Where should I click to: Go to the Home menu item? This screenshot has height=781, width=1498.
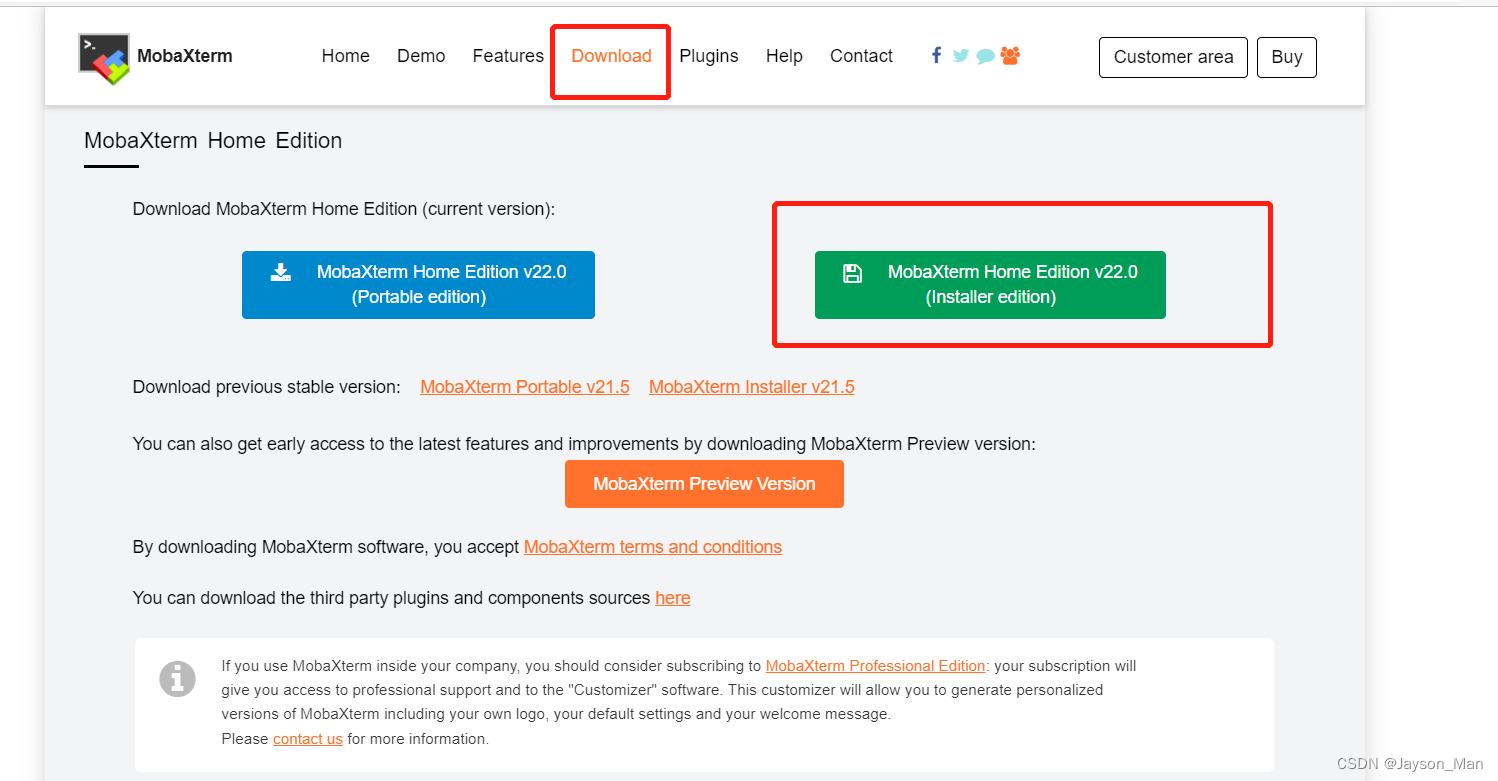346,56
